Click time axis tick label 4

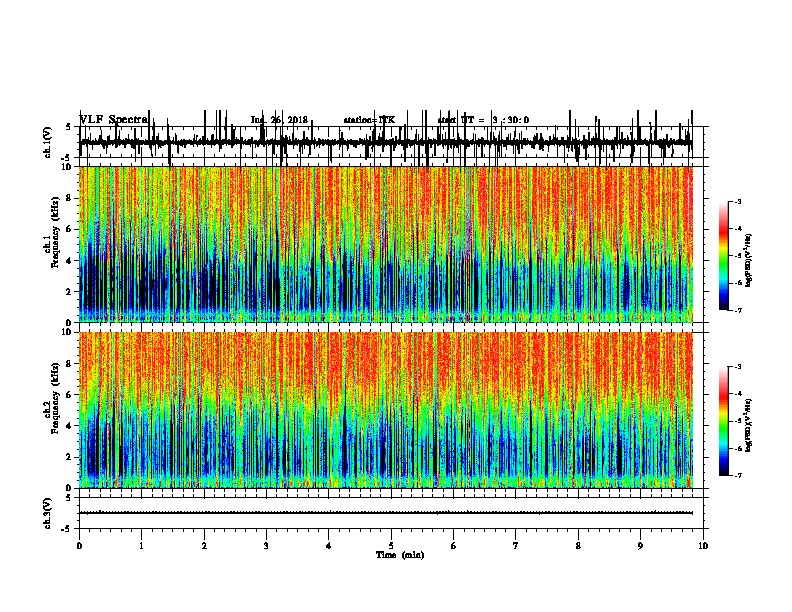(329, 546)
